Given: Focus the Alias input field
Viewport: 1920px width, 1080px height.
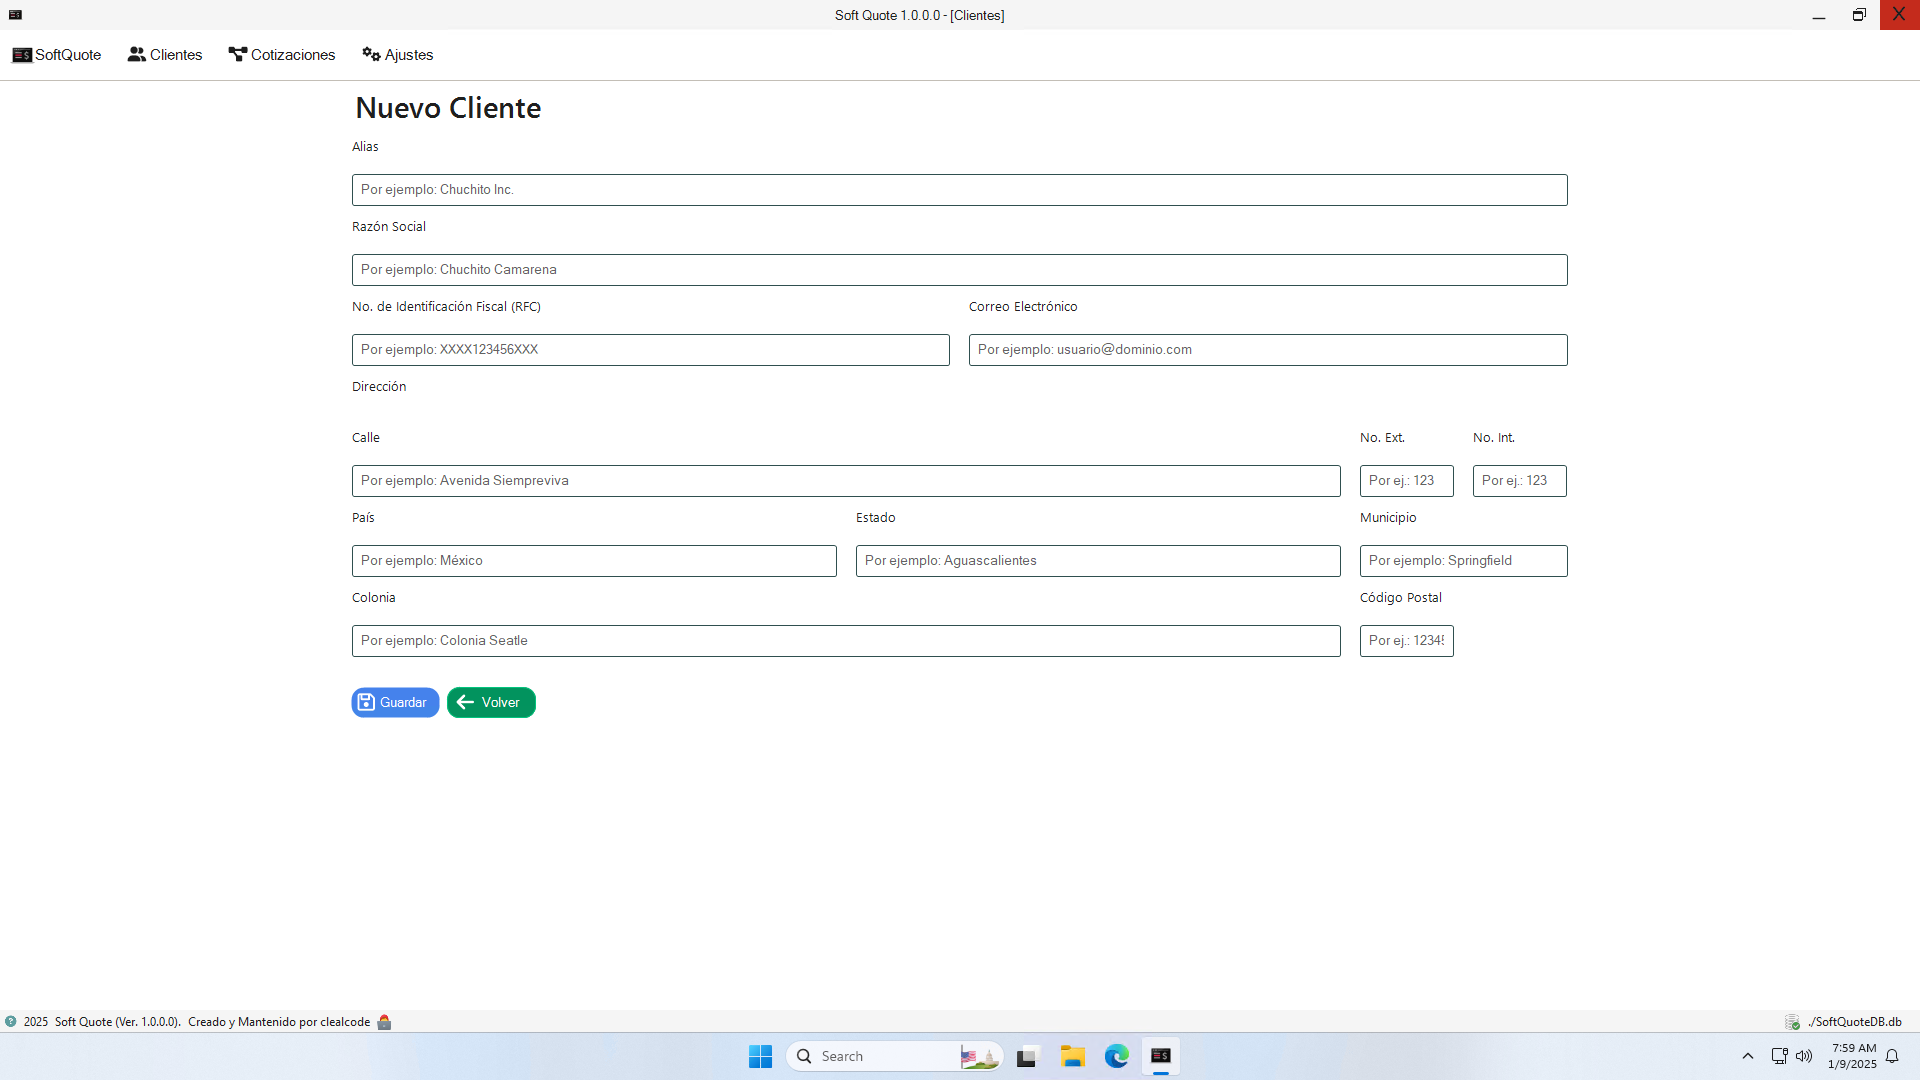Looking at the screenshot, I should click(959, 190).
